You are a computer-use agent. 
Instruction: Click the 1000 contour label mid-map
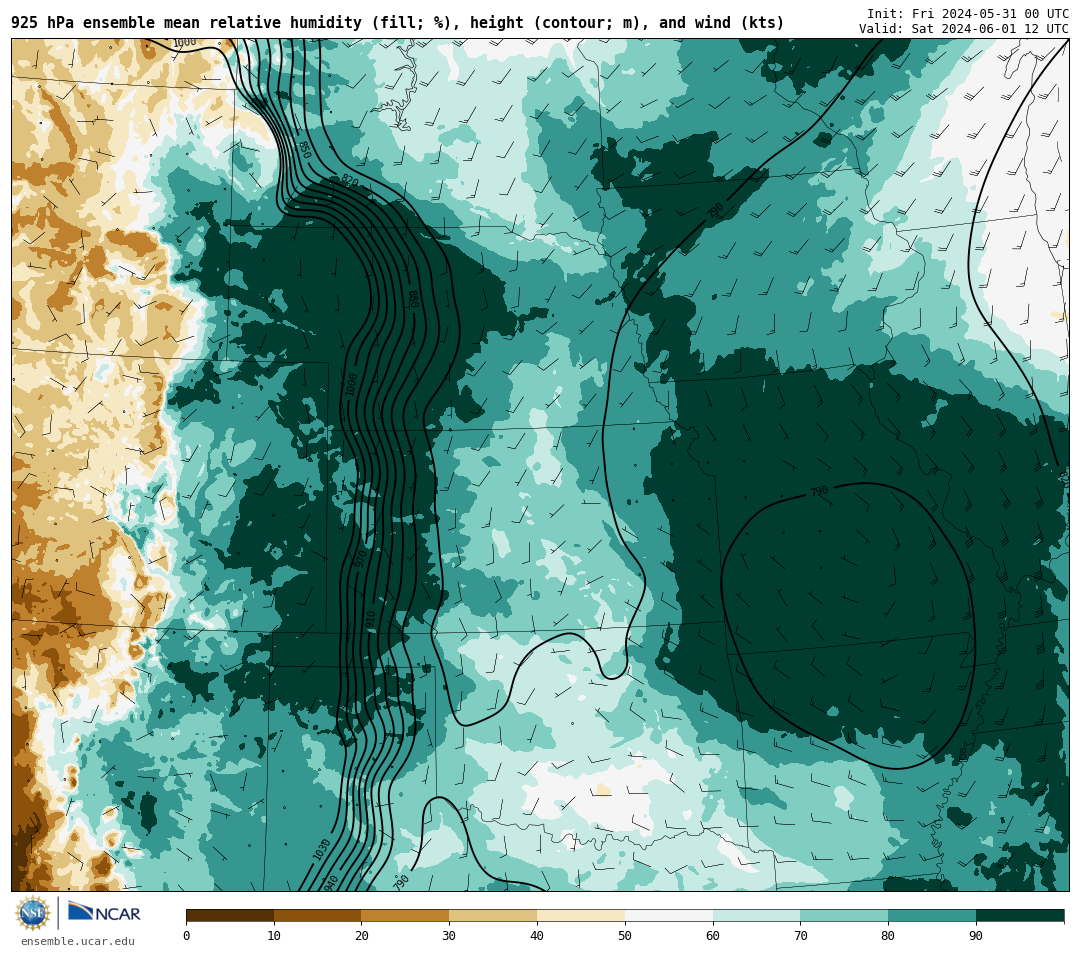351,384
